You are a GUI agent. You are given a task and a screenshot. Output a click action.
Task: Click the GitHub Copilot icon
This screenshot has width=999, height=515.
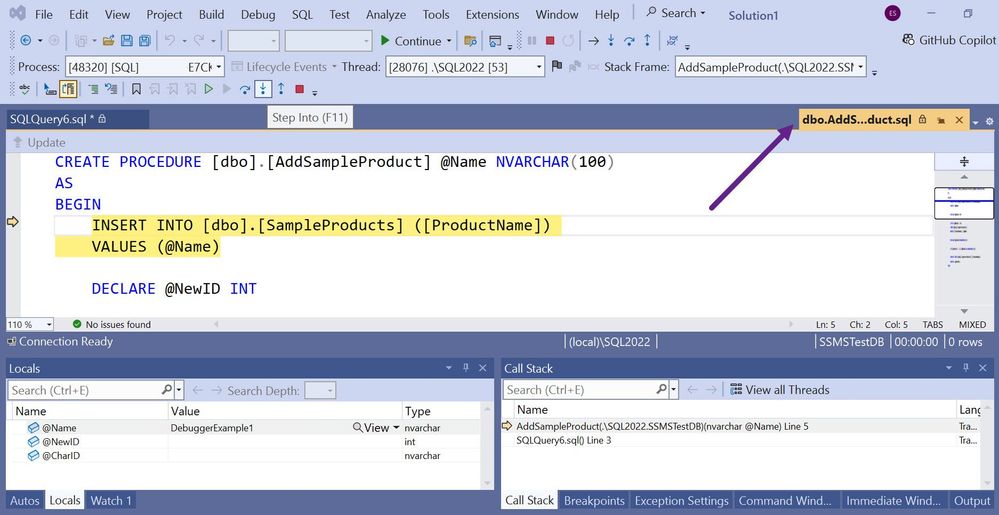[x=909, y=40]
